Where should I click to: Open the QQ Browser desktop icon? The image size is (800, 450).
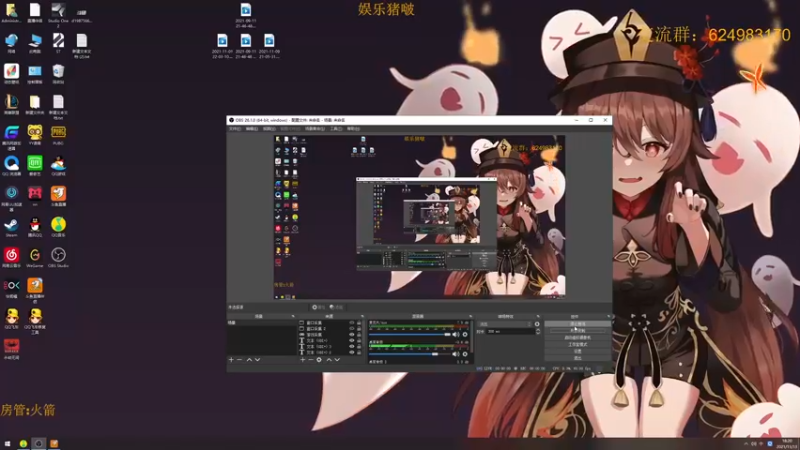point(11,166)
